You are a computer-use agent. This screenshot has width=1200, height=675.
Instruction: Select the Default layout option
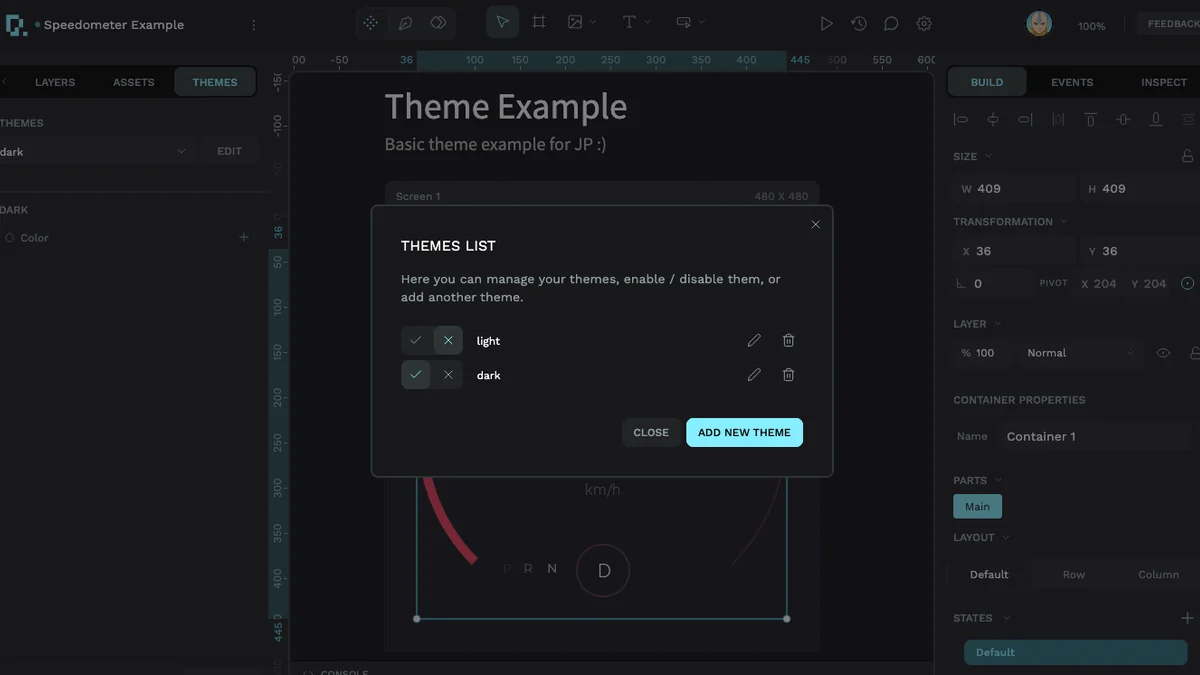click(x=989, y=574)
